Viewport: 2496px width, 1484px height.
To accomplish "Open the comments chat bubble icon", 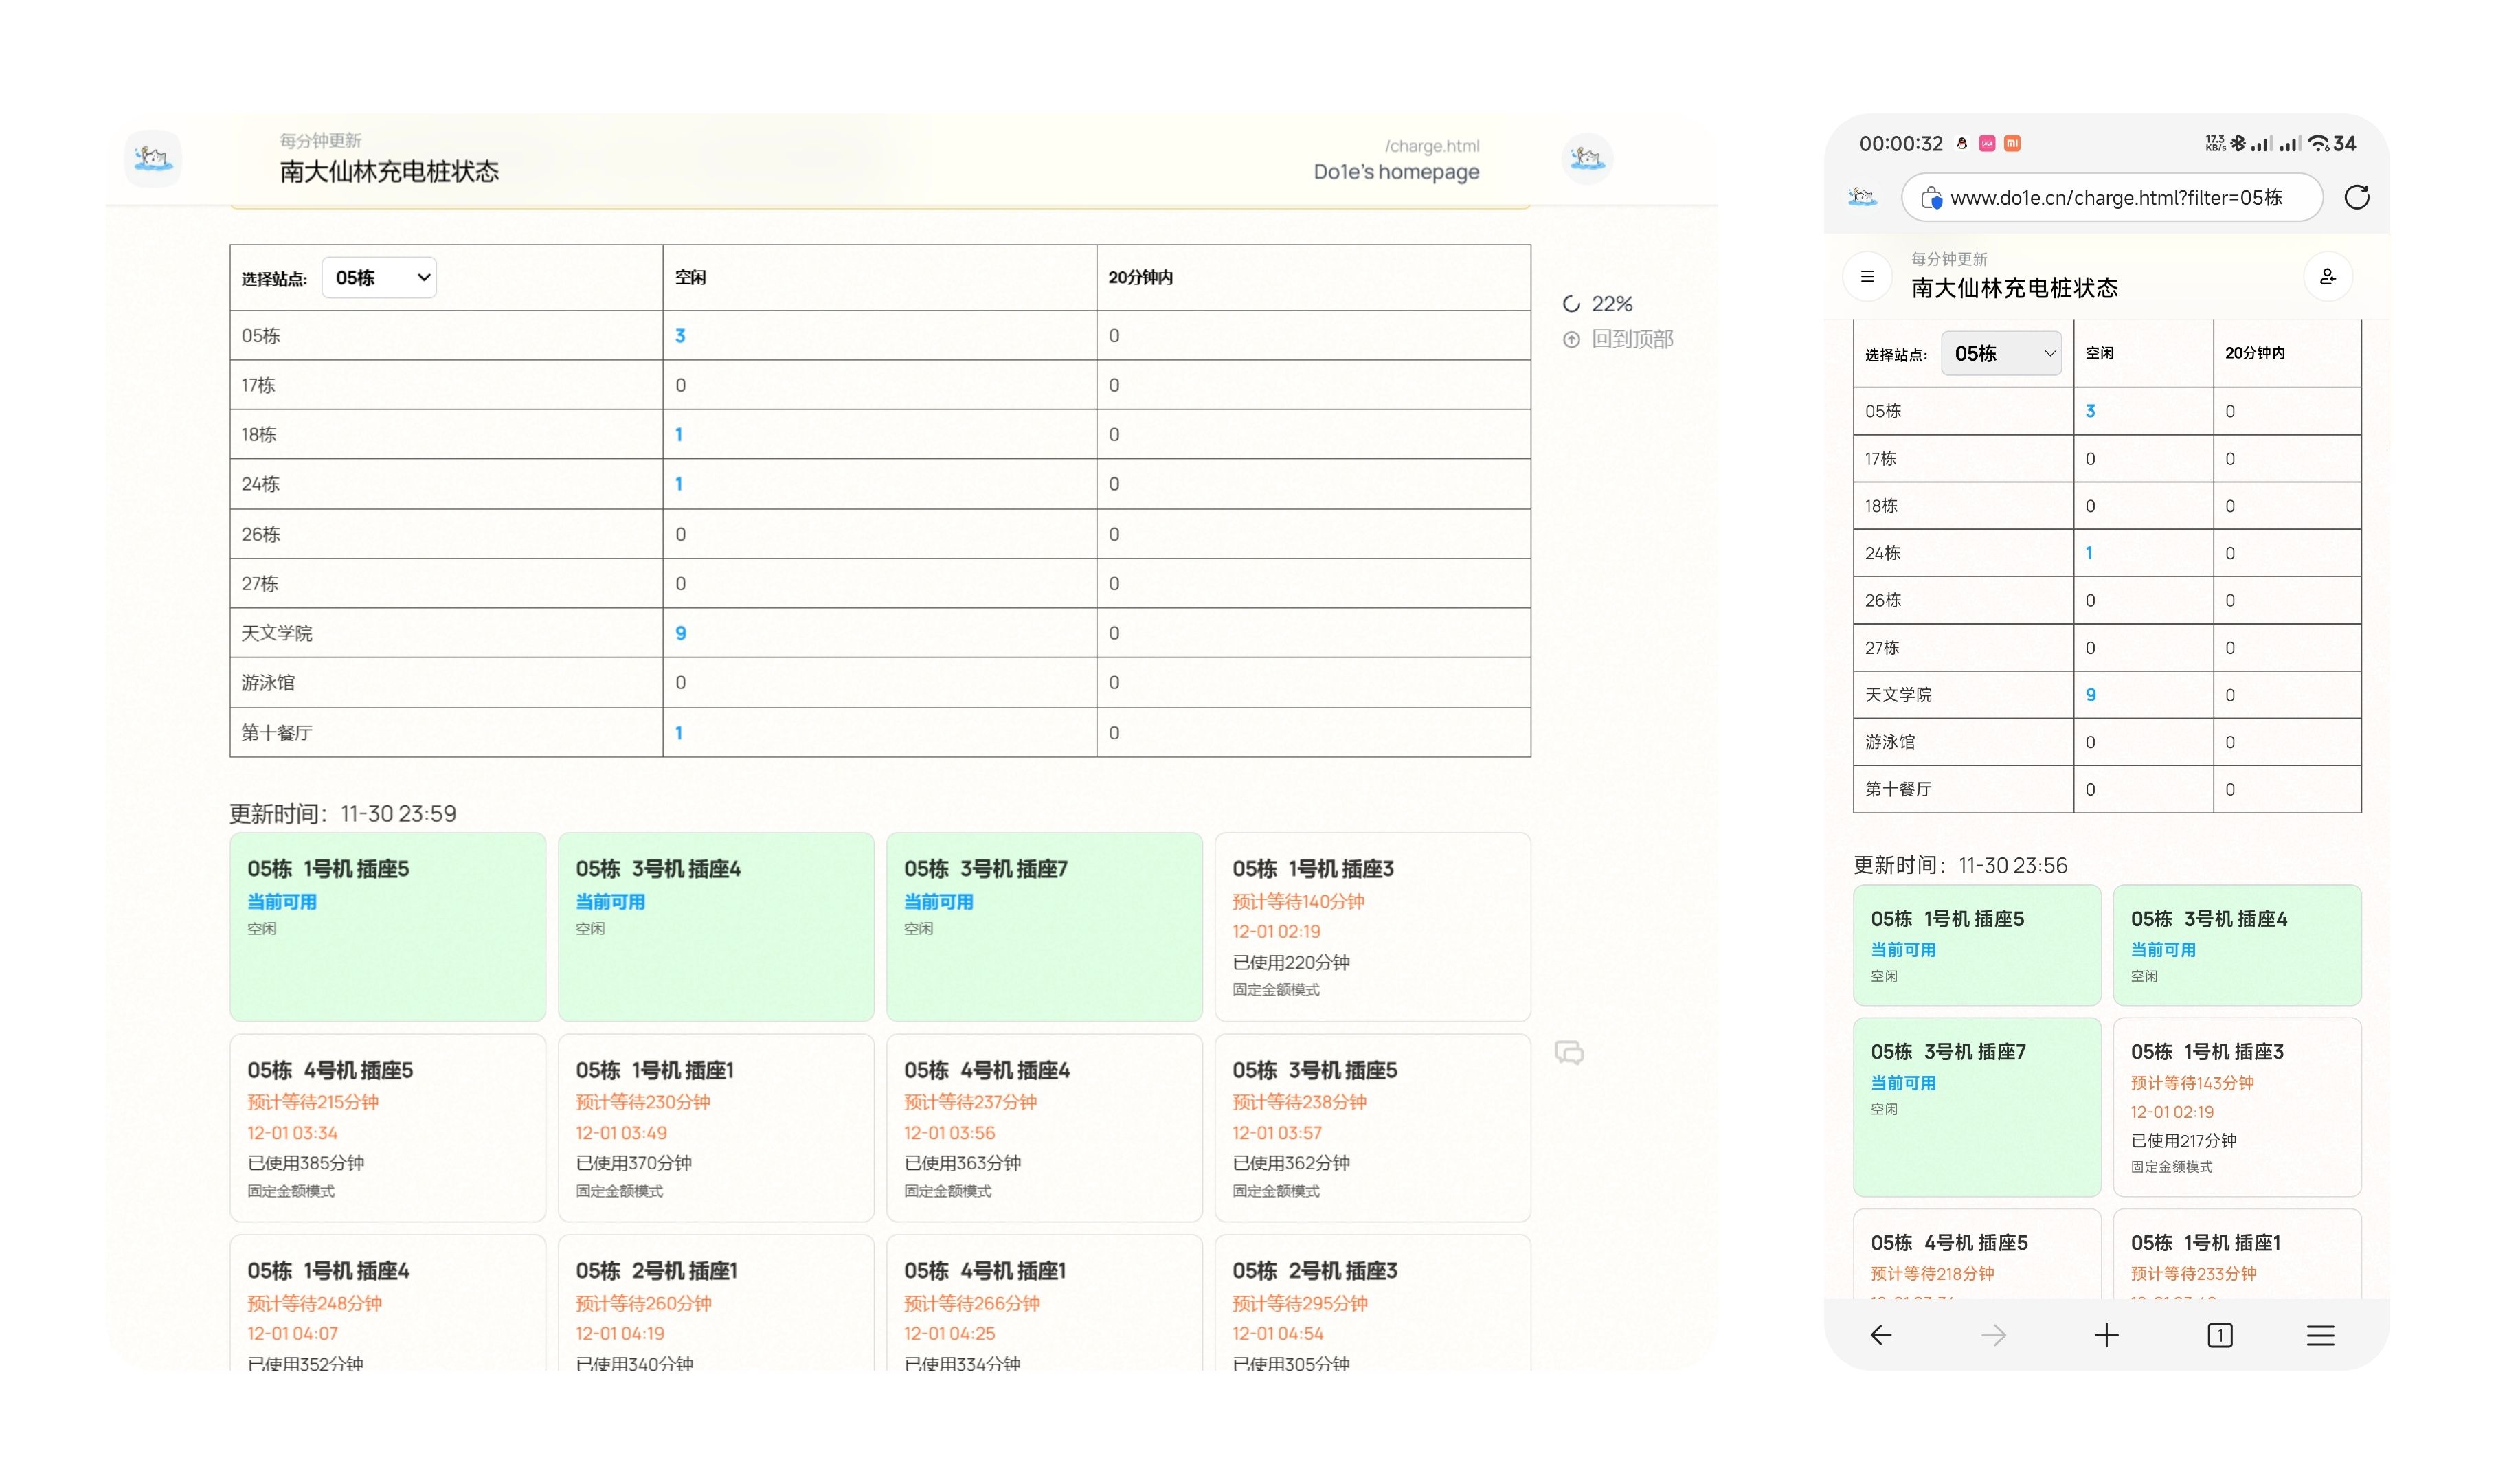I will pos(1568,1052).
